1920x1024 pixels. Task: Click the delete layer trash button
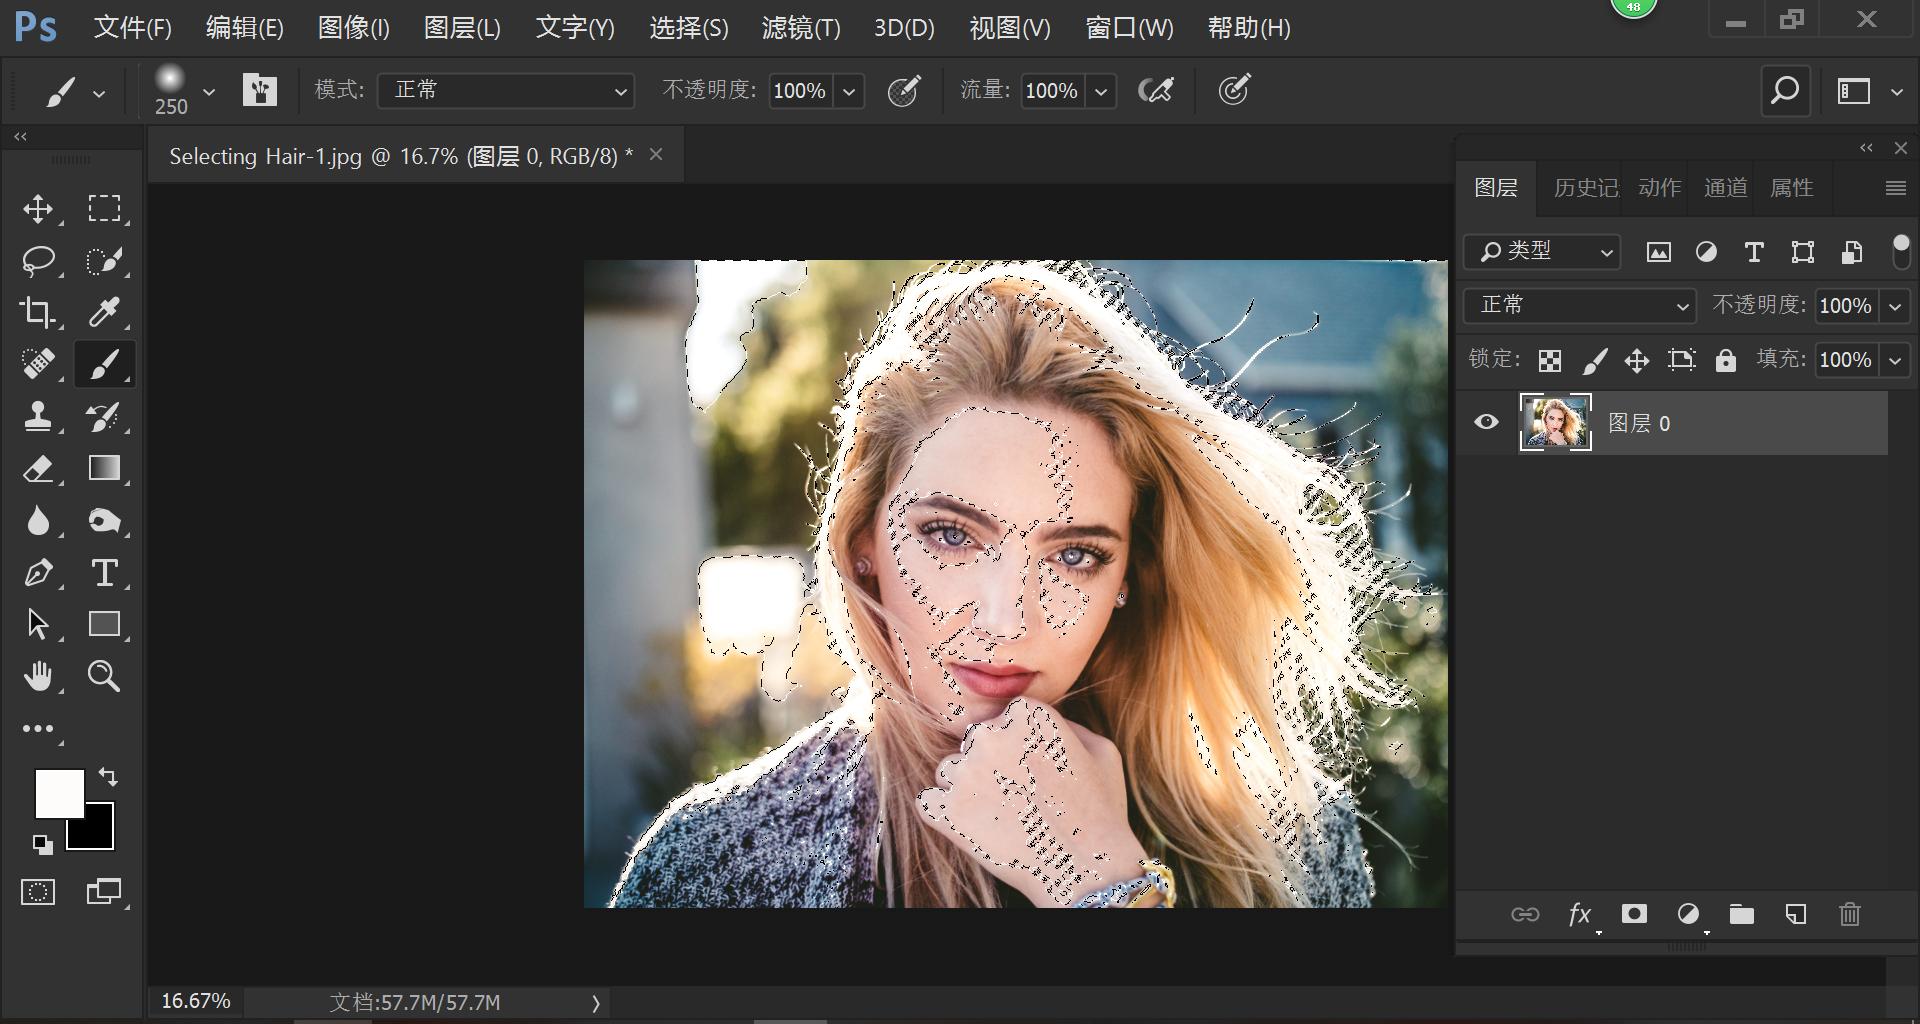(1848, 914)
